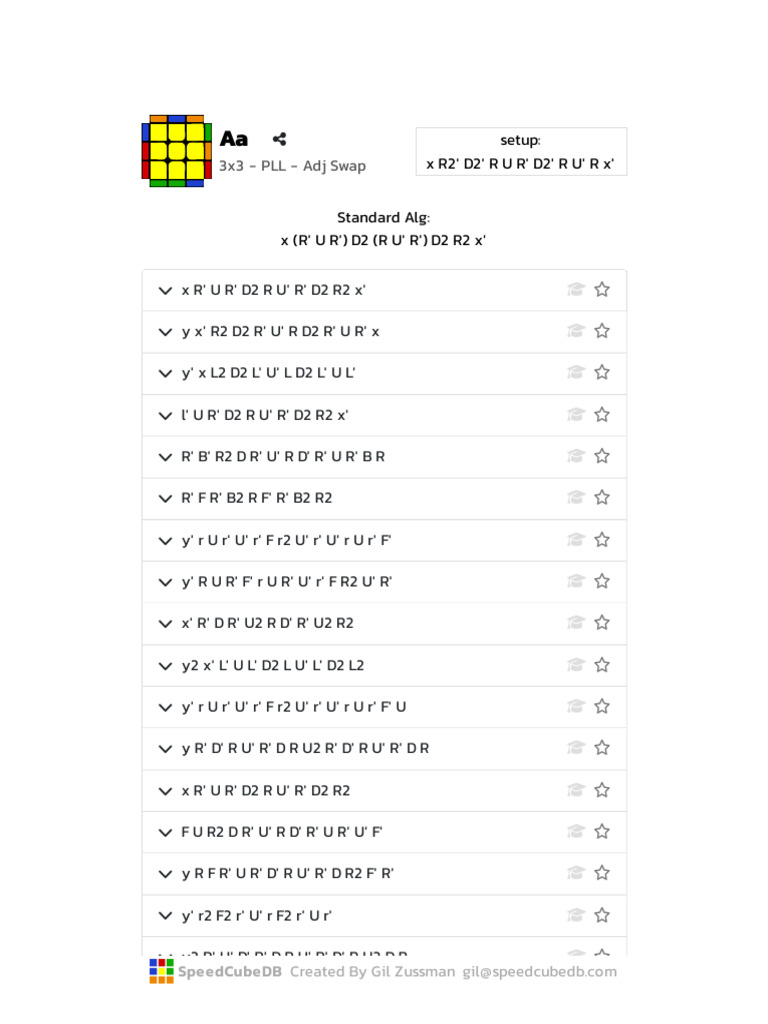Expand the R' F R' B2 algorithm details
This screenshot has width=768, height=1024.
click(x=165, y=498)
